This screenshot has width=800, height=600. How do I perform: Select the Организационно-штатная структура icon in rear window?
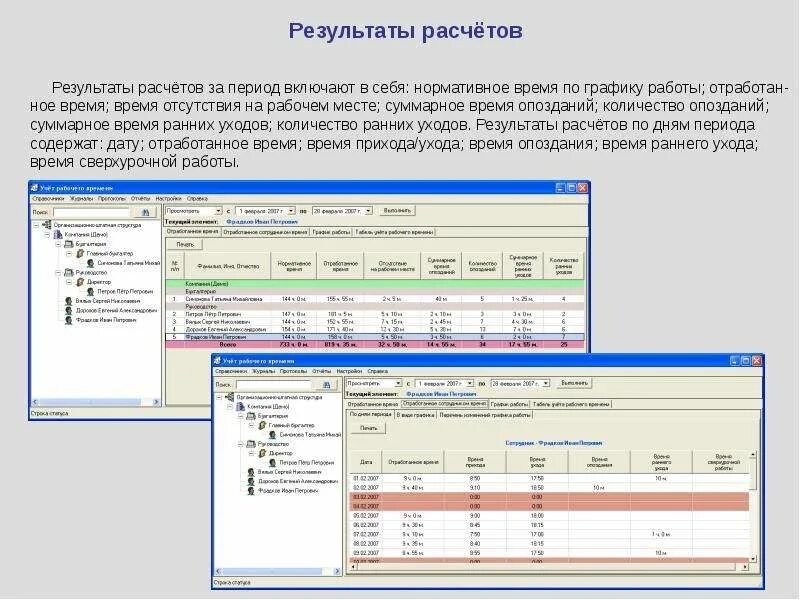(x=47, y=224)
